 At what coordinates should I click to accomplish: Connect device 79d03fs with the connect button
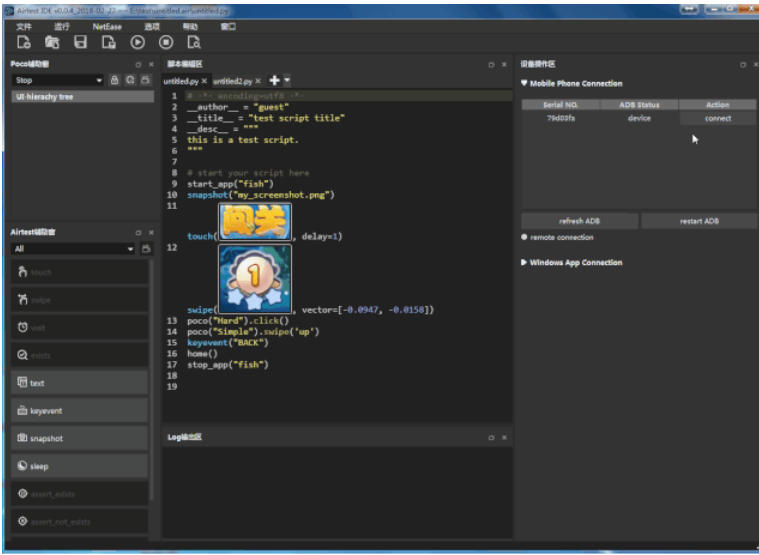point(718,118)
